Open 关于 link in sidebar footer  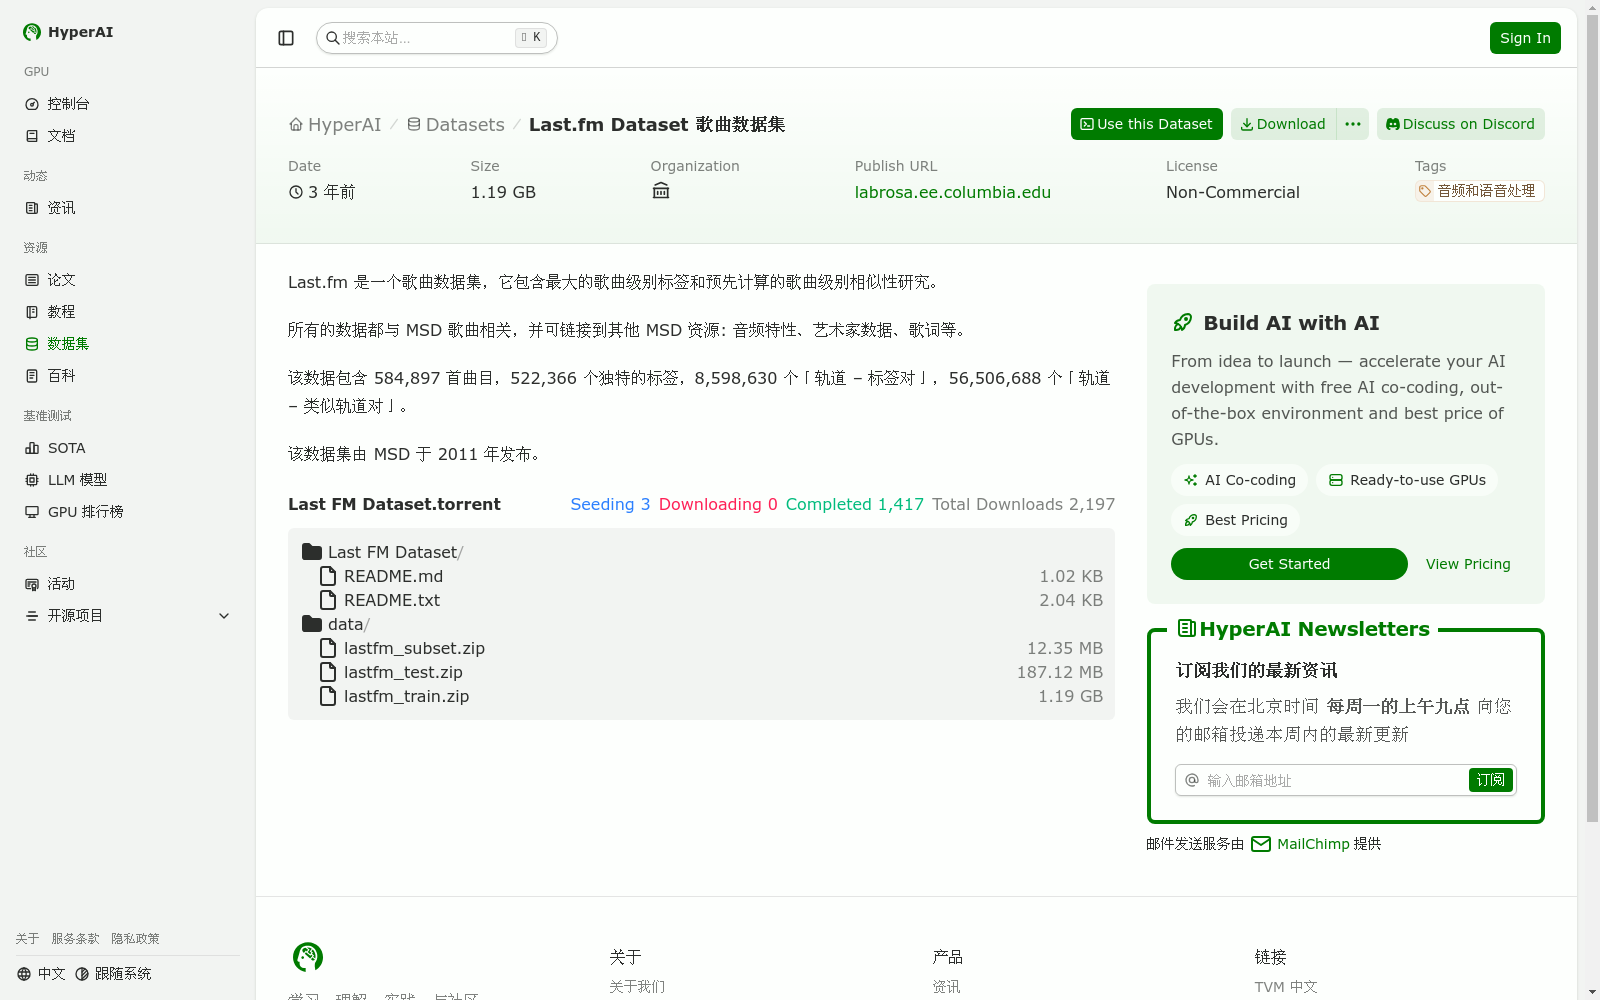point(27,939)
